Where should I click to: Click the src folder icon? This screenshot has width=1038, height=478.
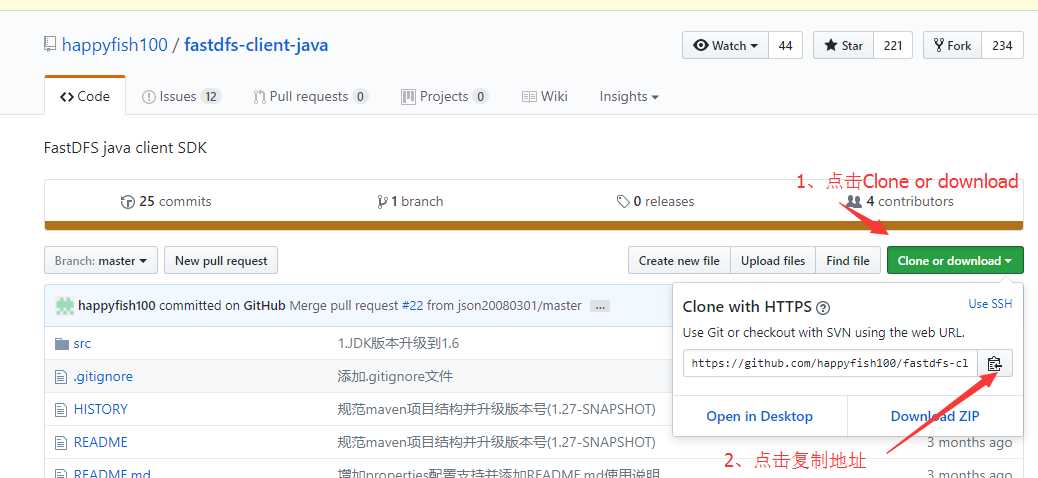point(62,344)
